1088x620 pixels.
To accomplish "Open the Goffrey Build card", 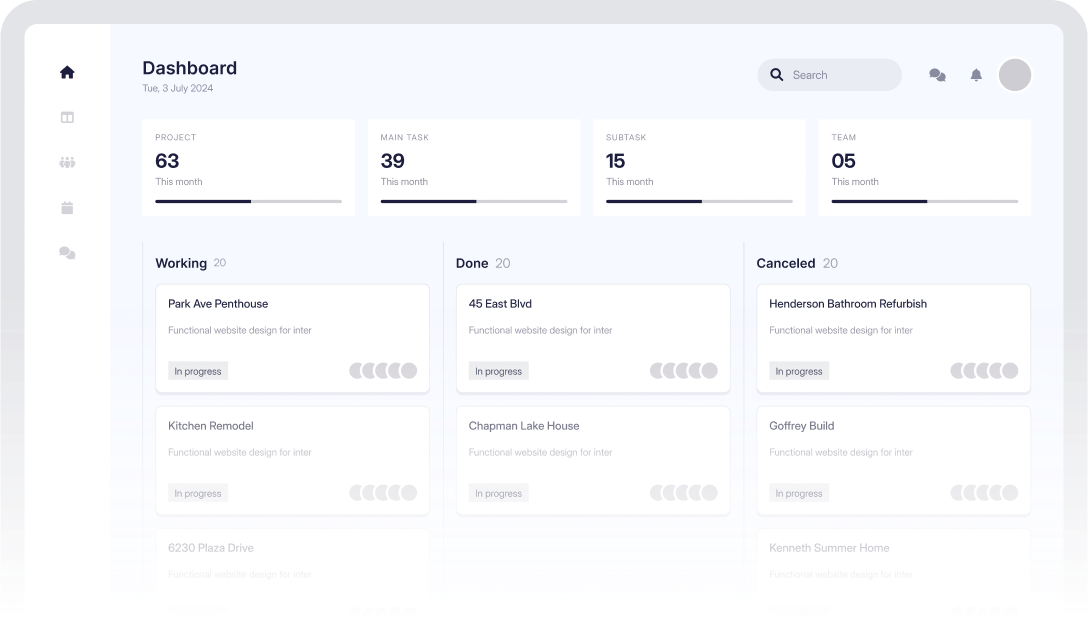I will coord(894,460).
